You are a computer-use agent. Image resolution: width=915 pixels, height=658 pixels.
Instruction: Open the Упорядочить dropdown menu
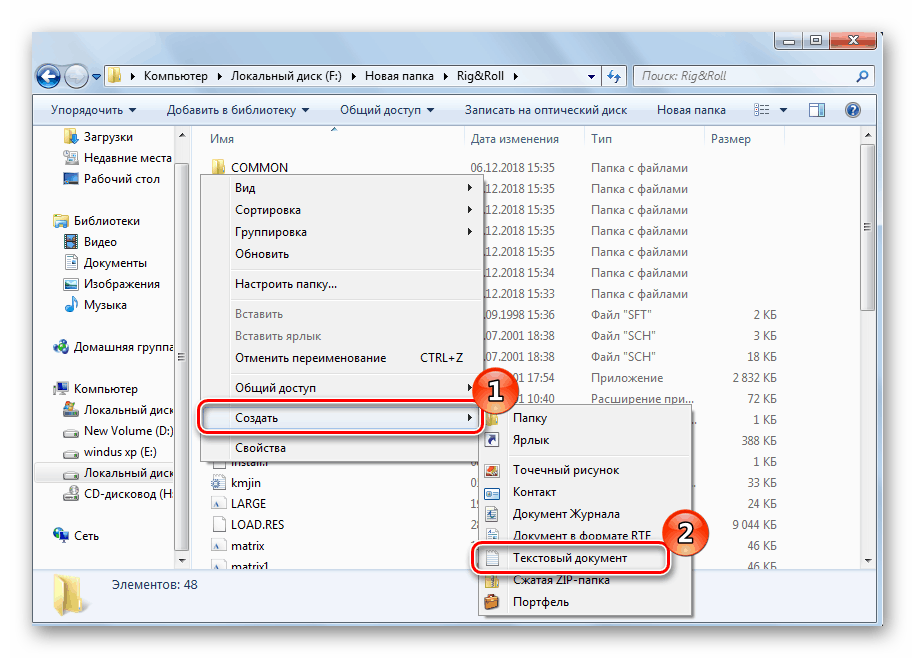click(88, 109)
